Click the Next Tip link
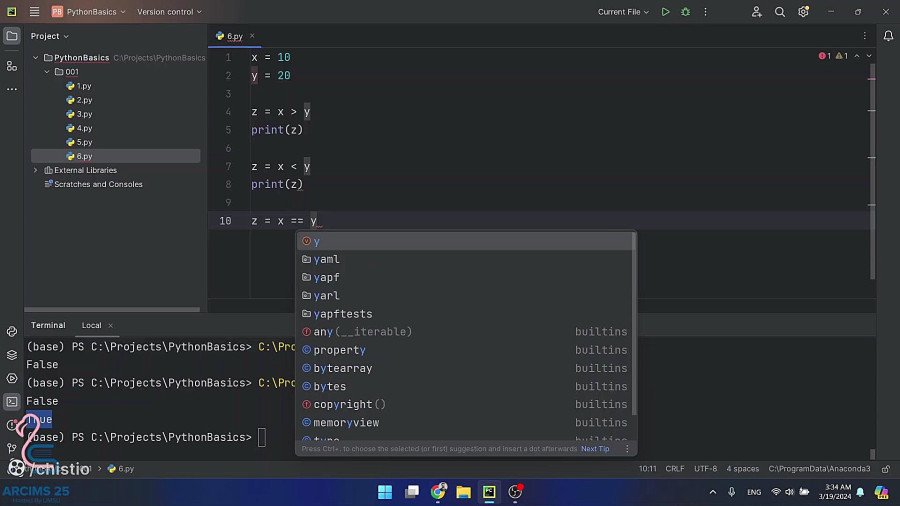The width and height of the screenshot is (900, 506). coord(595,449)
